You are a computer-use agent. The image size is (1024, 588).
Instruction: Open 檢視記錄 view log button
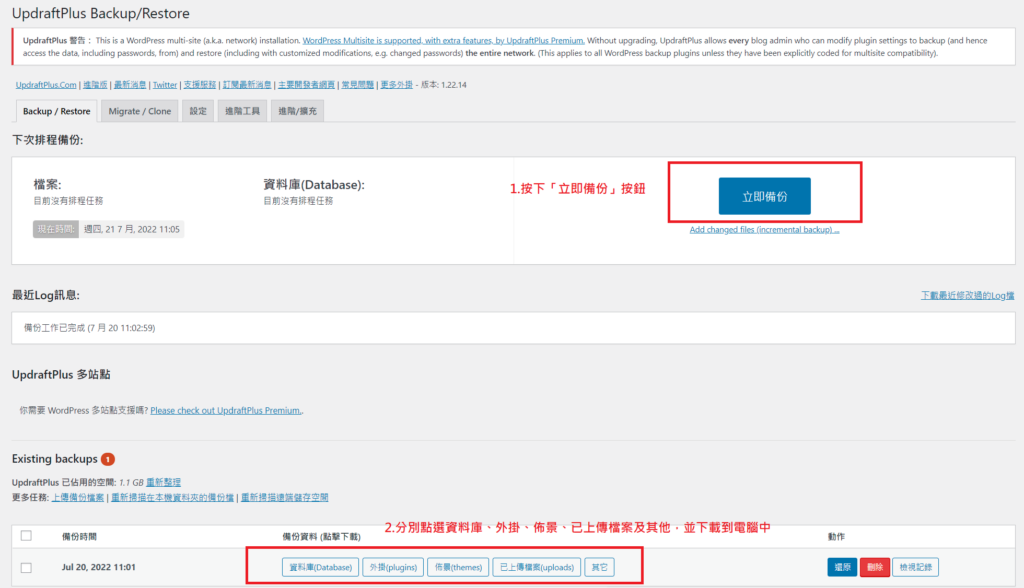(915, 567)
